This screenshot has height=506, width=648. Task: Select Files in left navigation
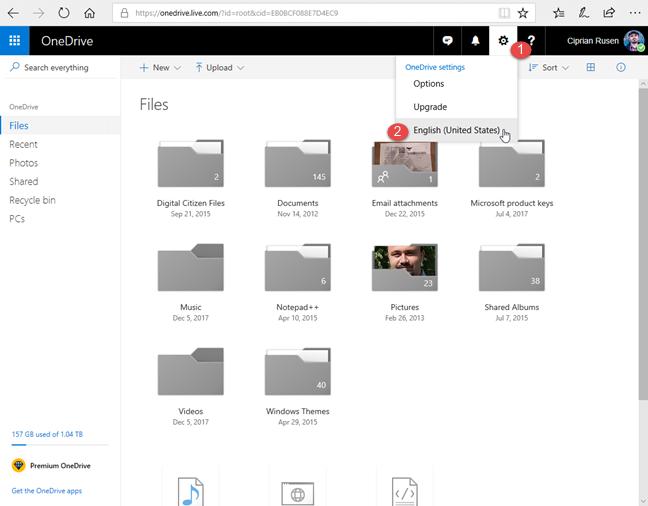60,126
